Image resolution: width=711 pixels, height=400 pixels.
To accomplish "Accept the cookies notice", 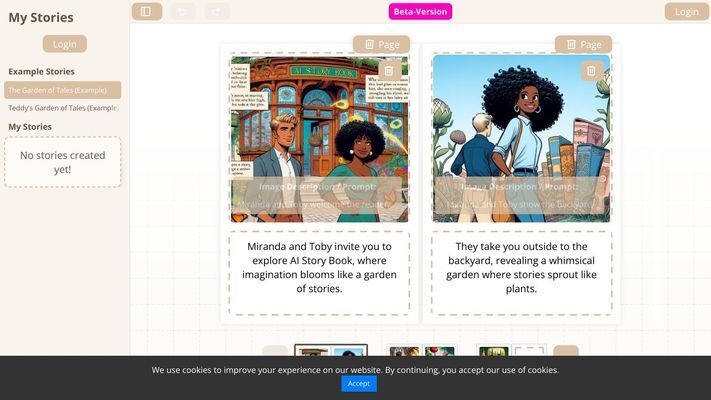I will click(359, 384).
